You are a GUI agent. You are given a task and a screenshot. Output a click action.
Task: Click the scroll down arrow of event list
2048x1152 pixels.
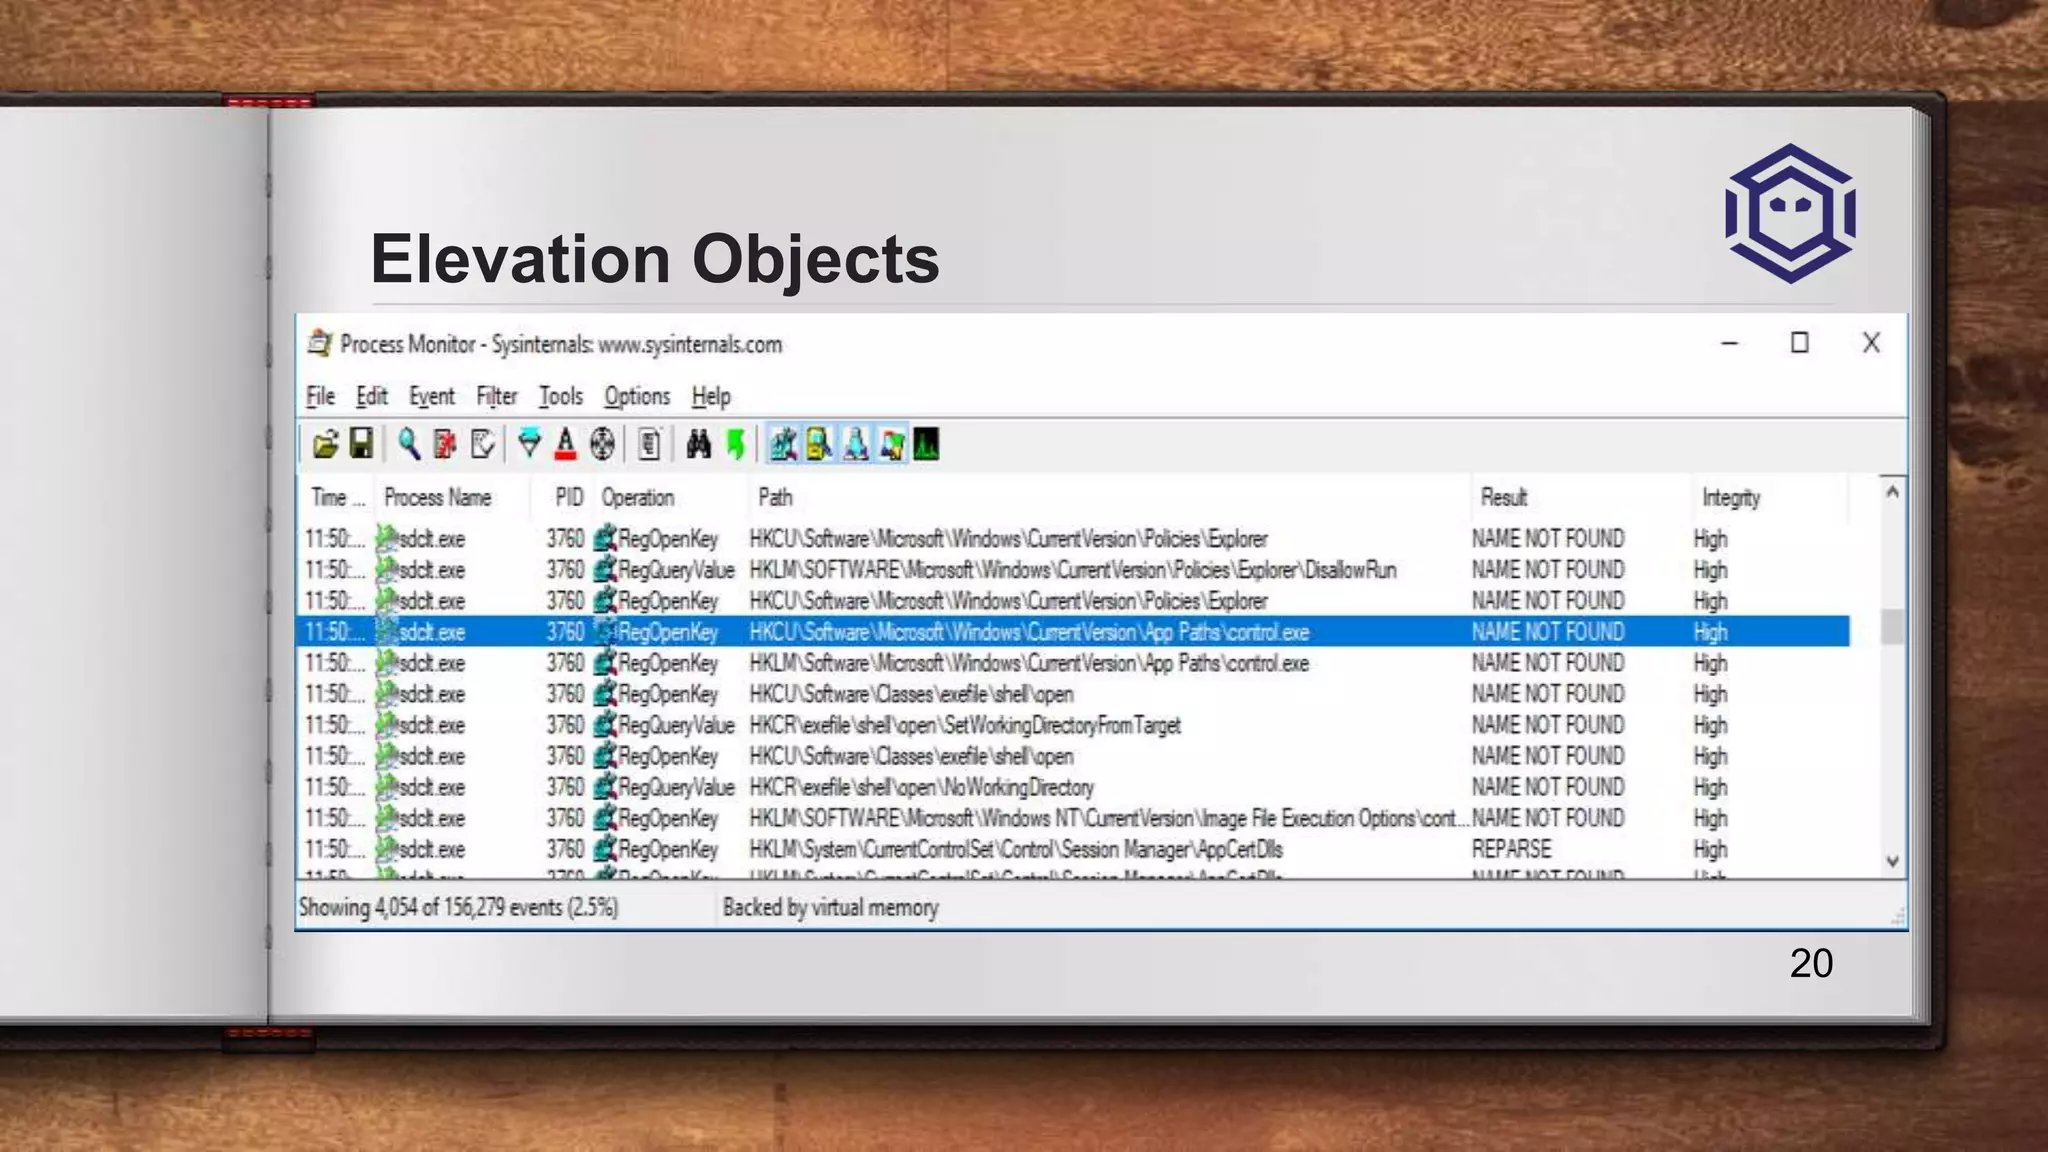[1892, 861]
